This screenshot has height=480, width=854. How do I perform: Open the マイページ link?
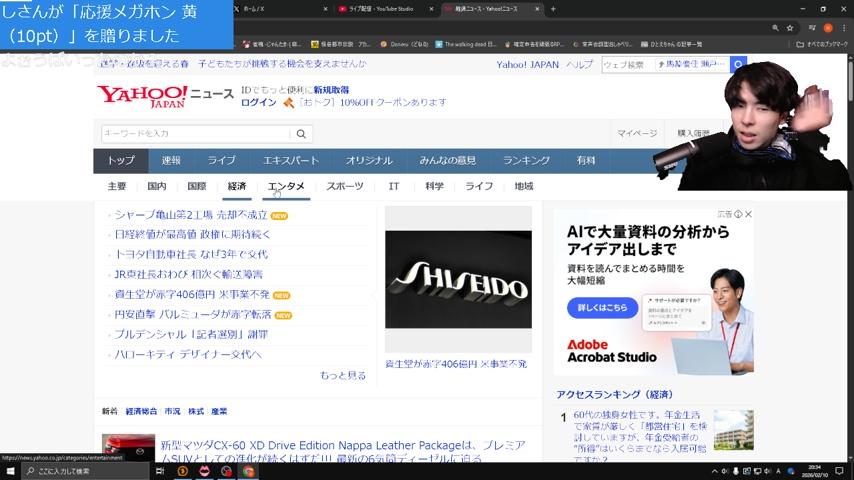click(637, 133)
